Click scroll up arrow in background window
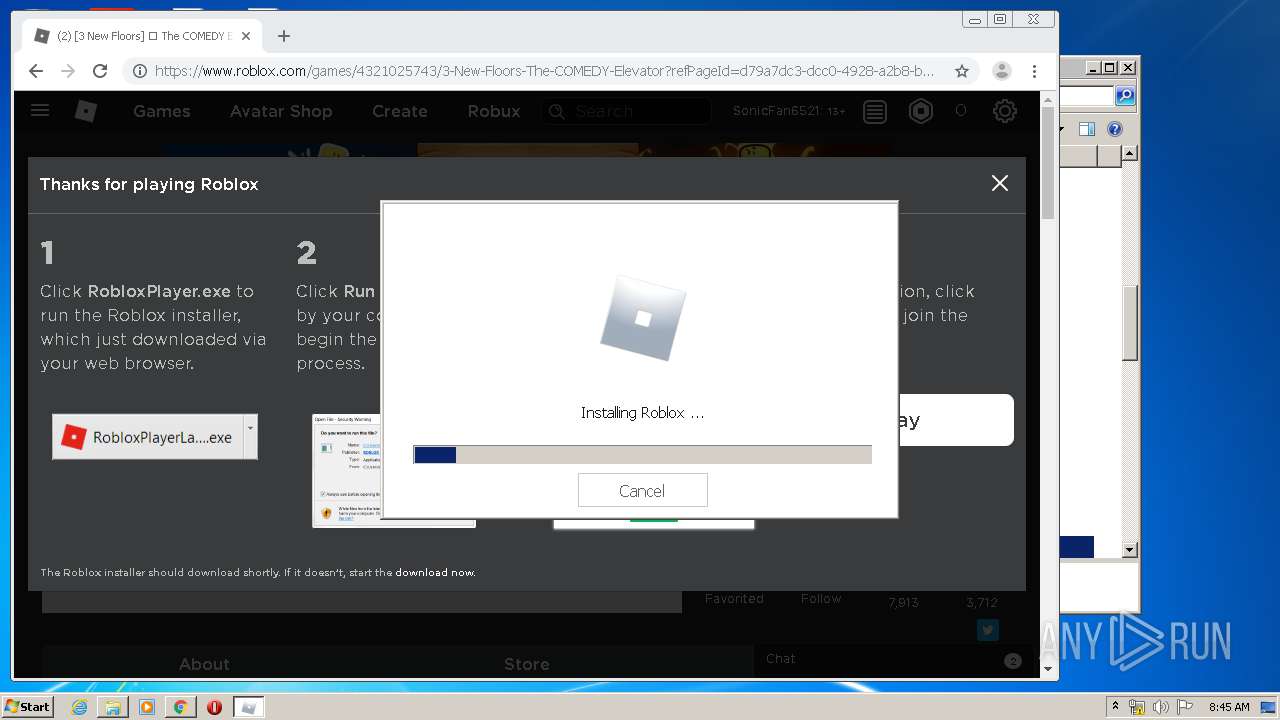 (x=1129, y=153)
